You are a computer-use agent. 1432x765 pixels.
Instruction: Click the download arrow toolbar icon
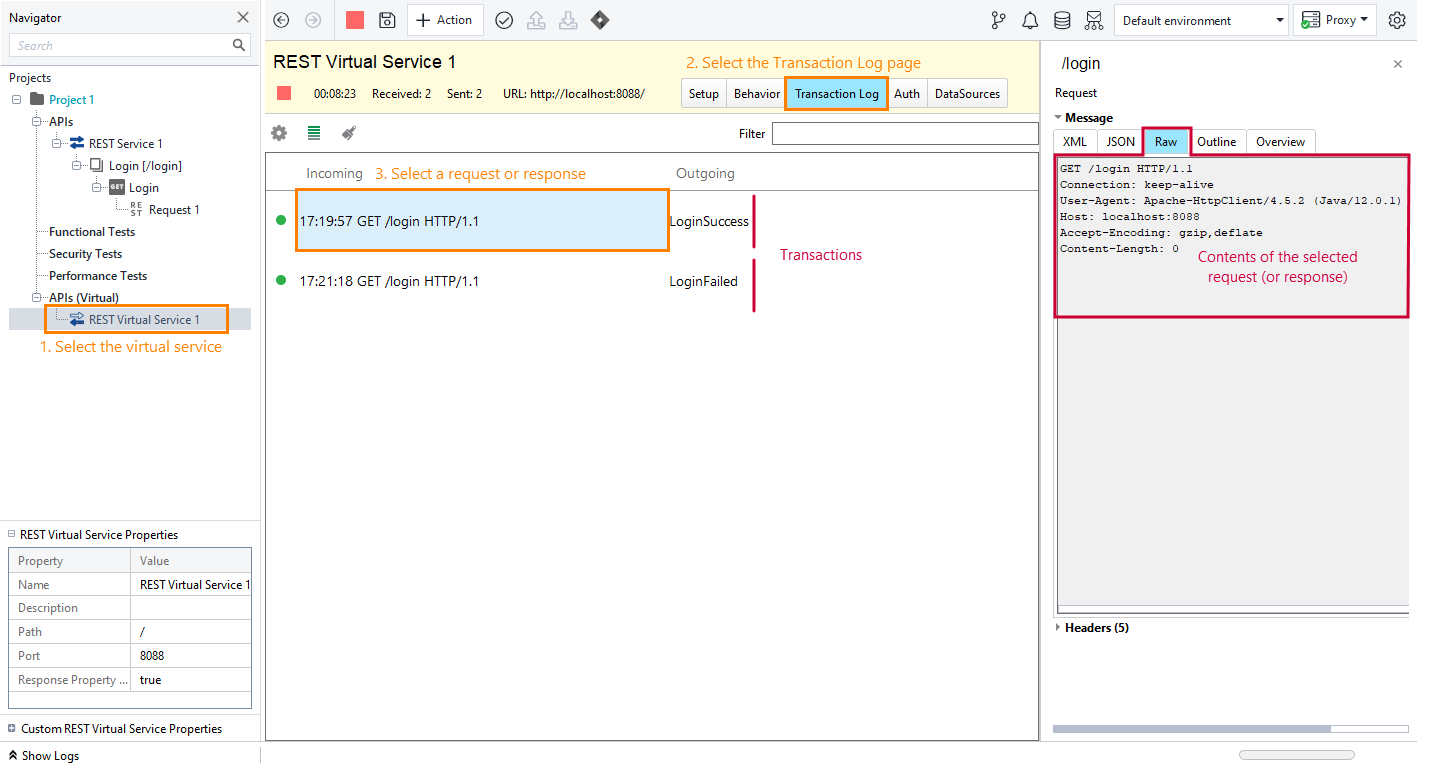pos(568,20)
